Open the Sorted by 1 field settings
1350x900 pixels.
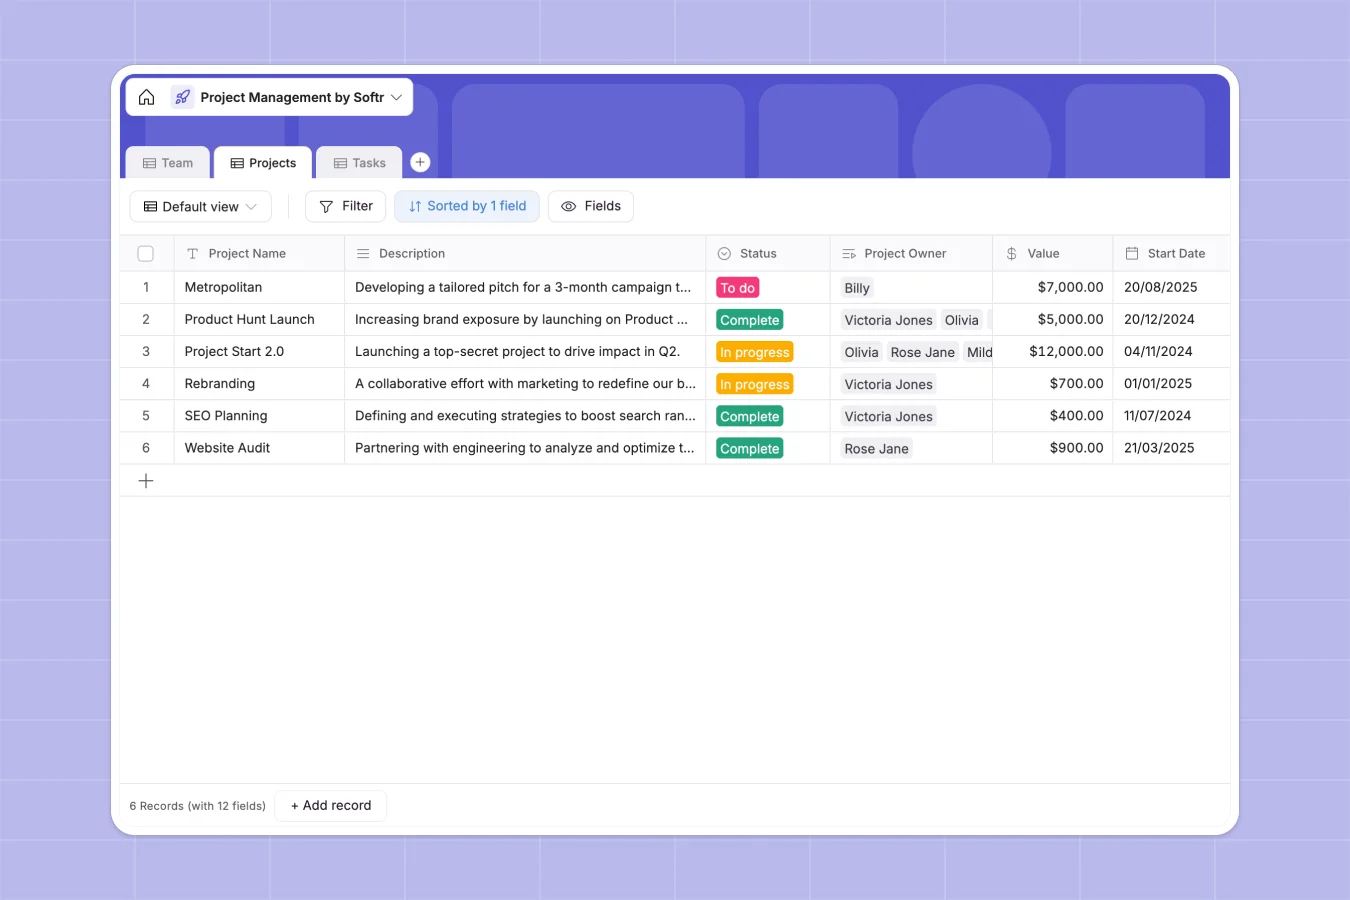(466, 206)
